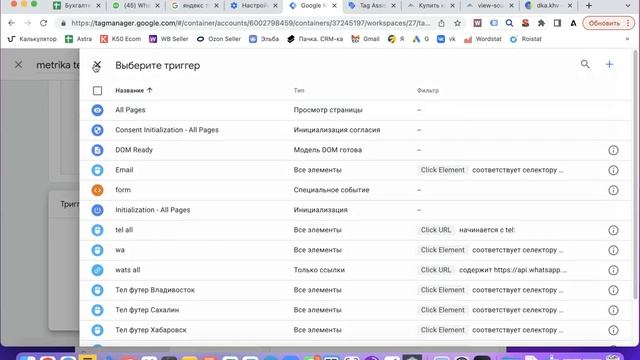Click Только ссылки type cell
Screen dimensions: 640x360
319,270
